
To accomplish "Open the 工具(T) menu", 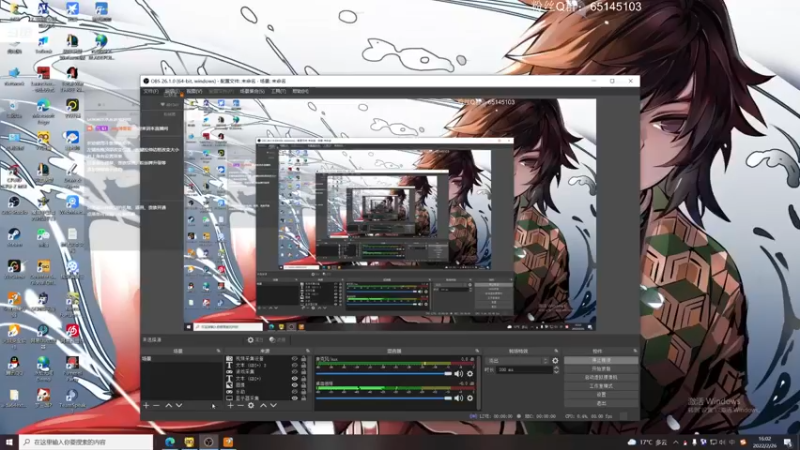I will pyautogui.click(x=279, y=91).
